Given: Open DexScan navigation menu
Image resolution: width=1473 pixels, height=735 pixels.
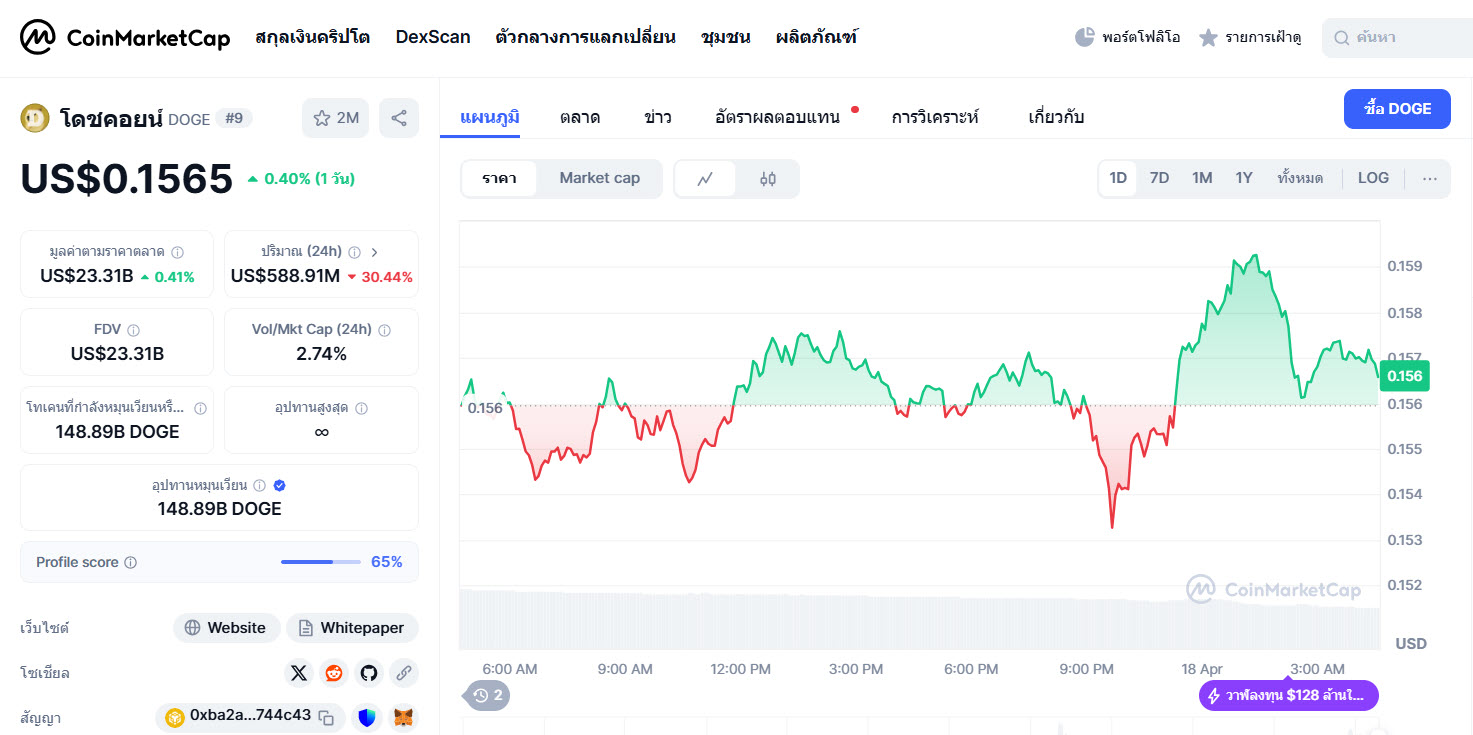Looking at the screenshot, I should 433,37.
